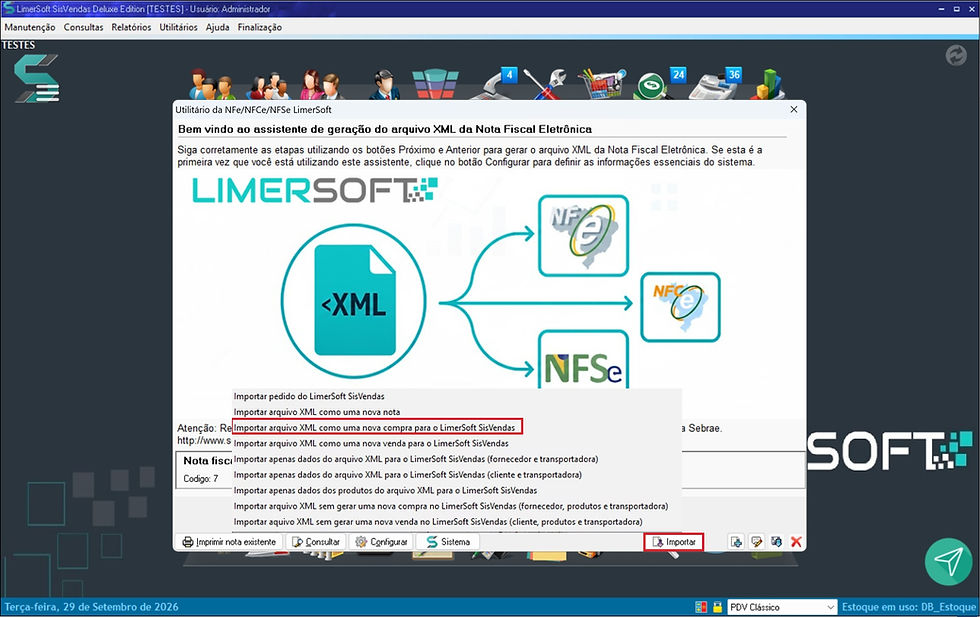Click the yellow padlock status bar icon

pyautogui.click(x=718, y=607)
